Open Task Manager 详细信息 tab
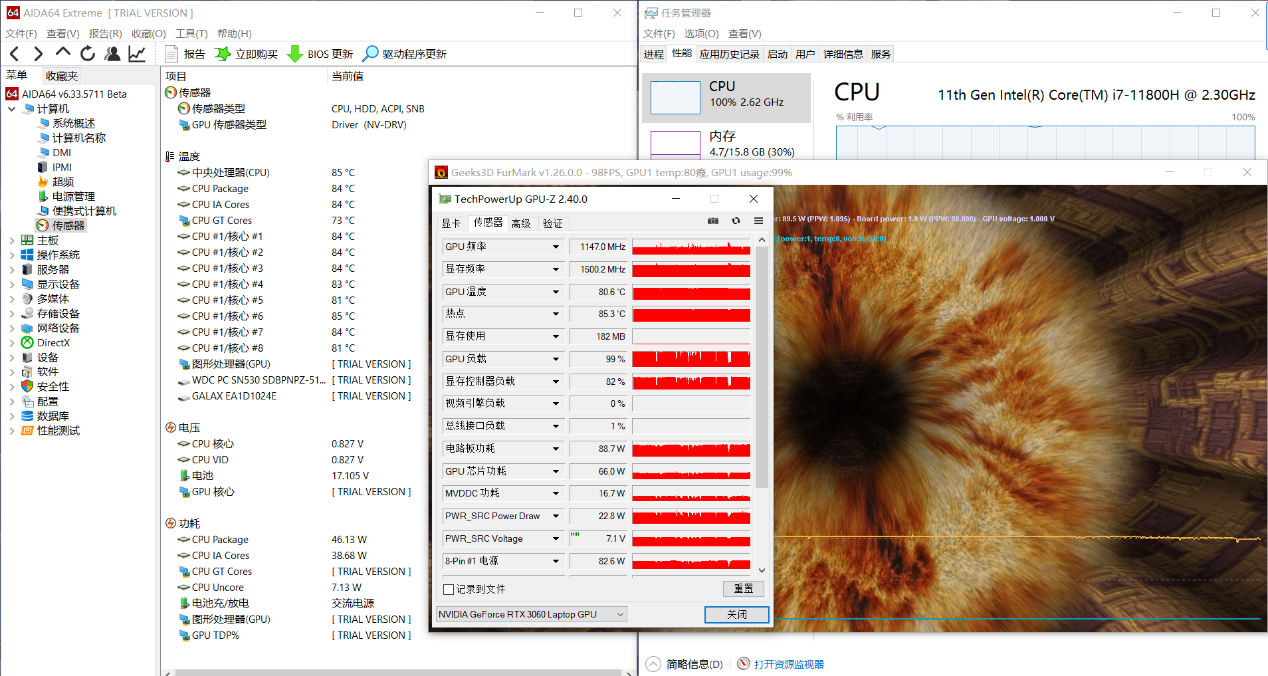This screenshot has width=1268, height=676. point(843,54)
